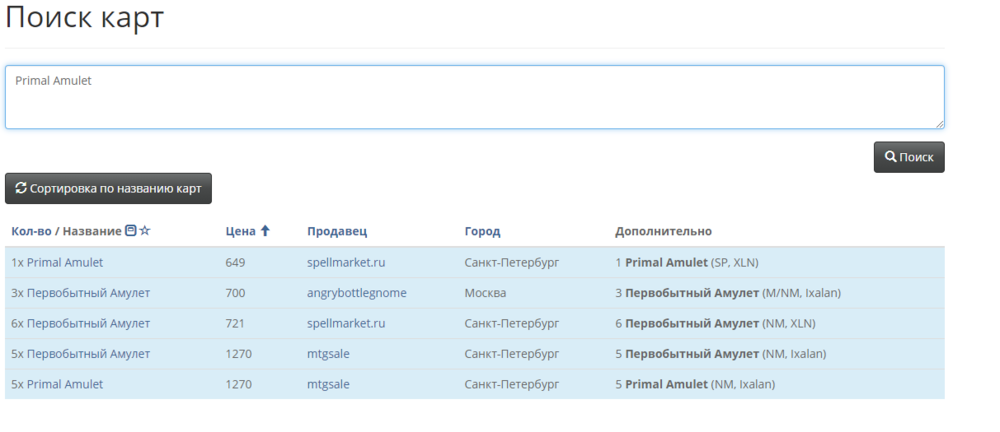Click the card image icon in name header
Viewport: 1000px width, 432px height.
pos(130,231)
